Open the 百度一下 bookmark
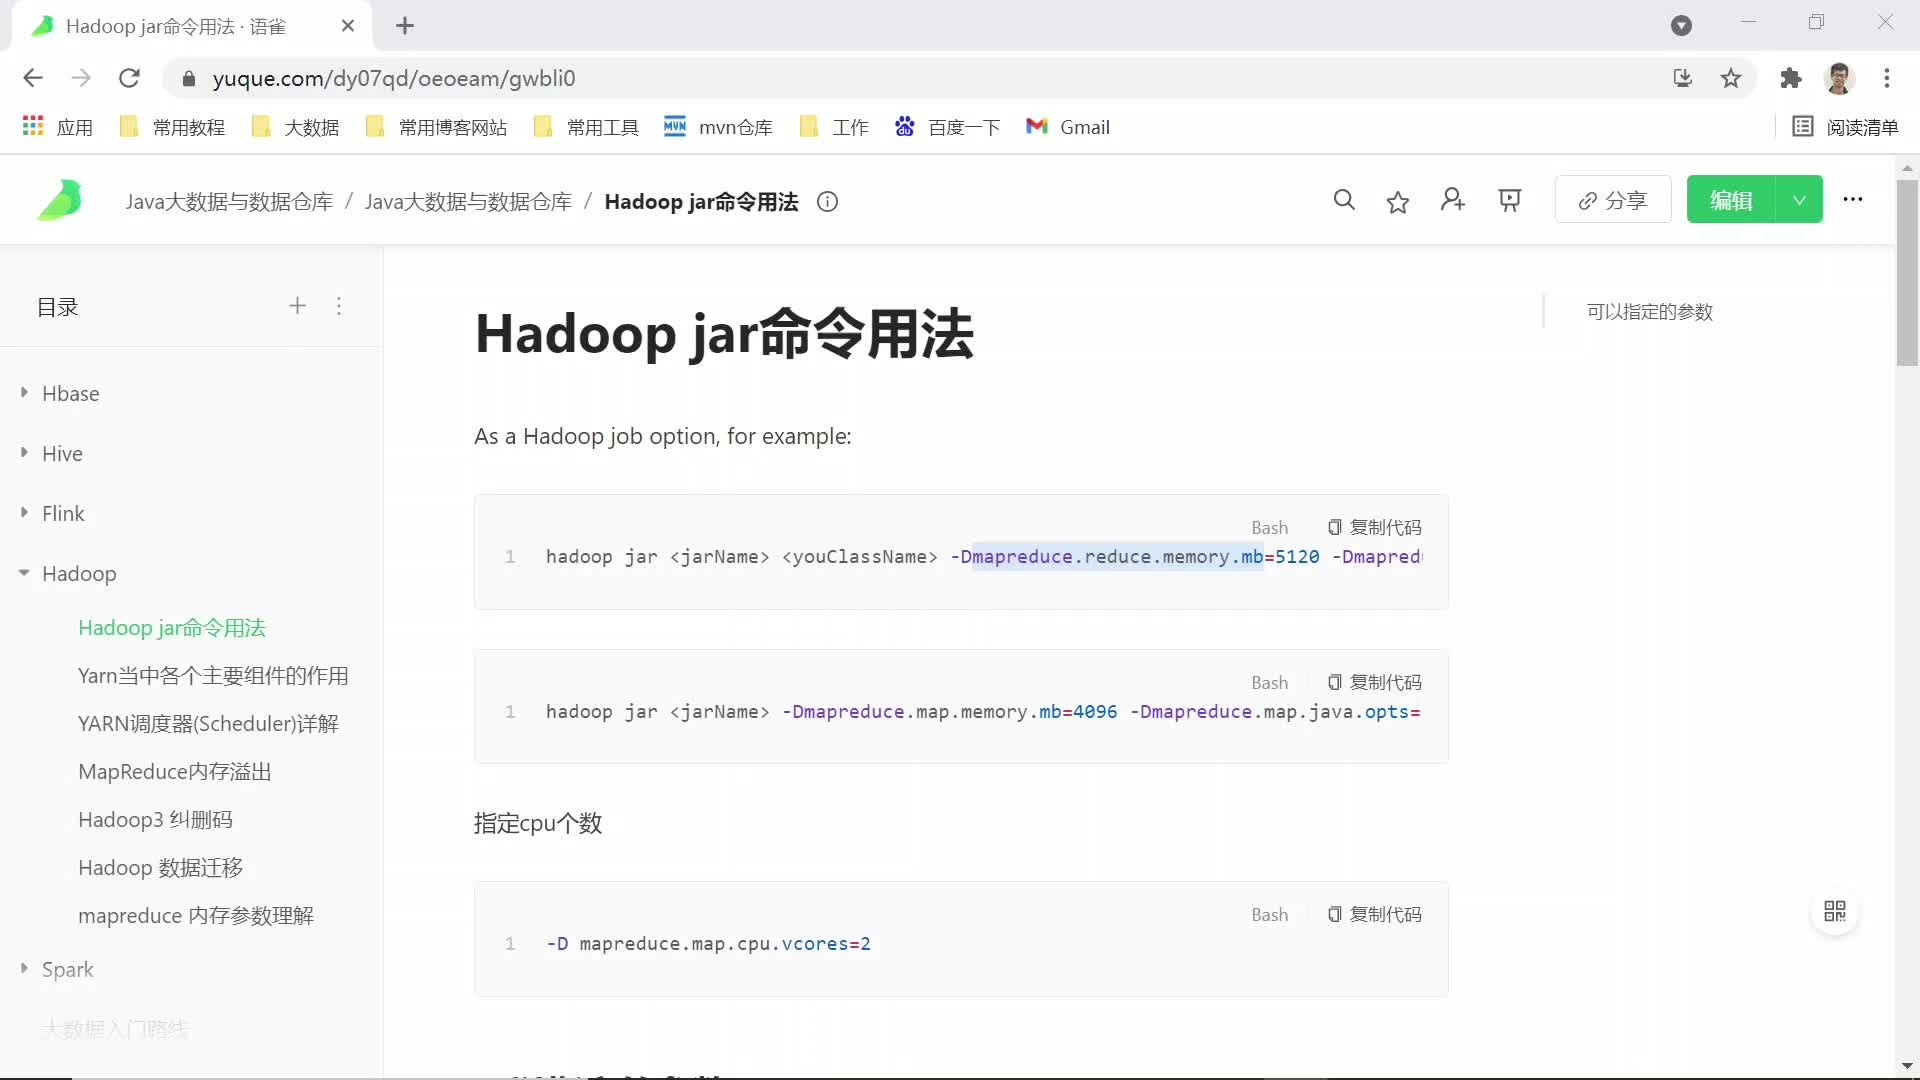 (947, 127)
